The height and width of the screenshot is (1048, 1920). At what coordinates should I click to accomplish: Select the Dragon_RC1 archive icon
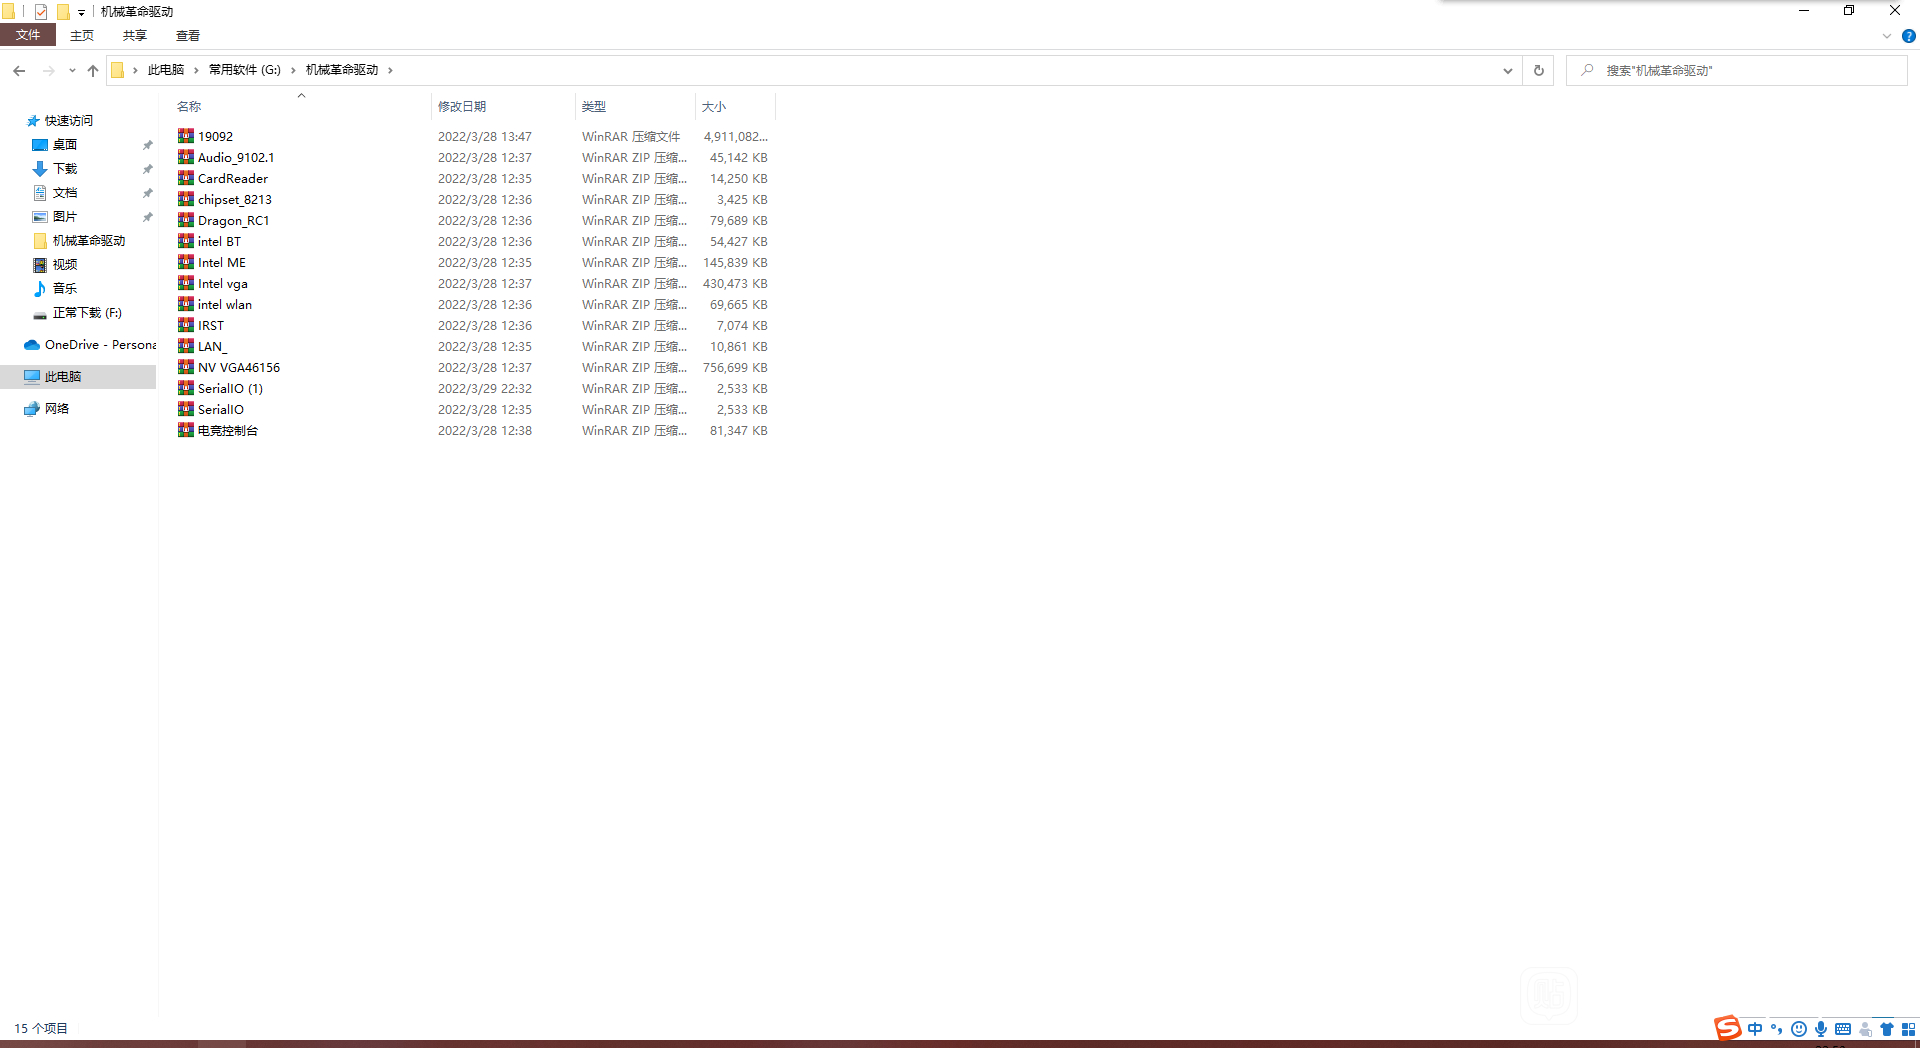[x=186, y=220]
